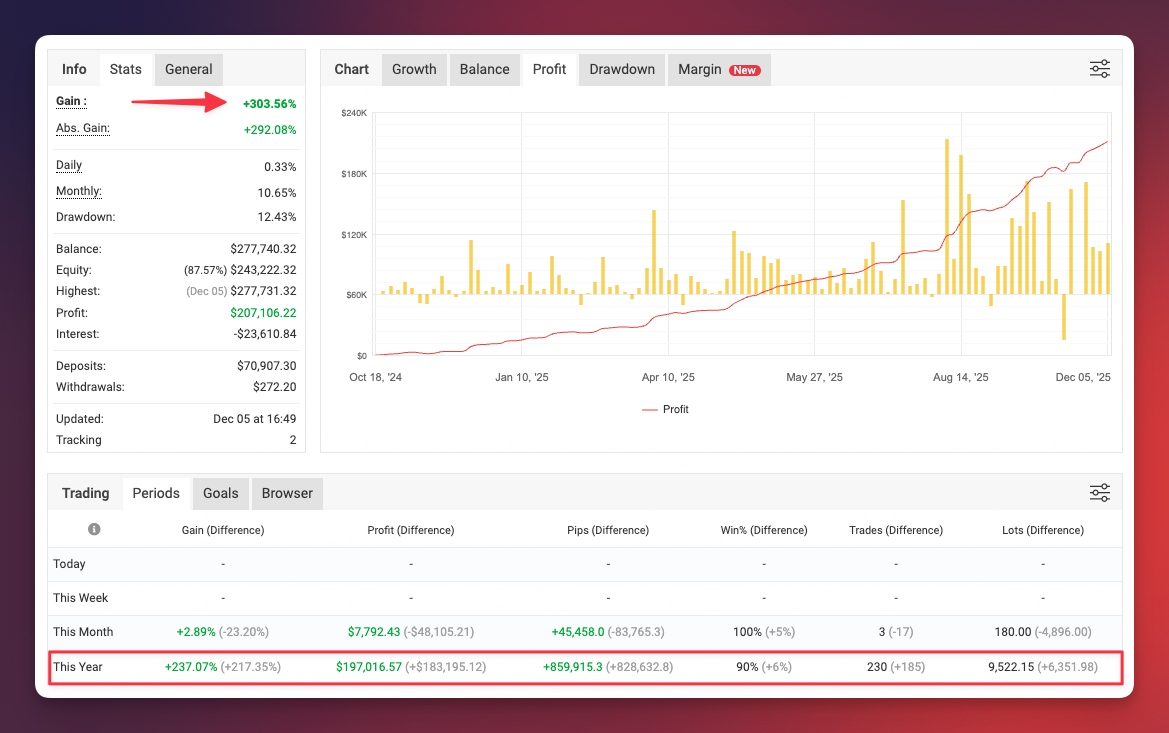Switch to the Balance chart tab

click(484, 69)
